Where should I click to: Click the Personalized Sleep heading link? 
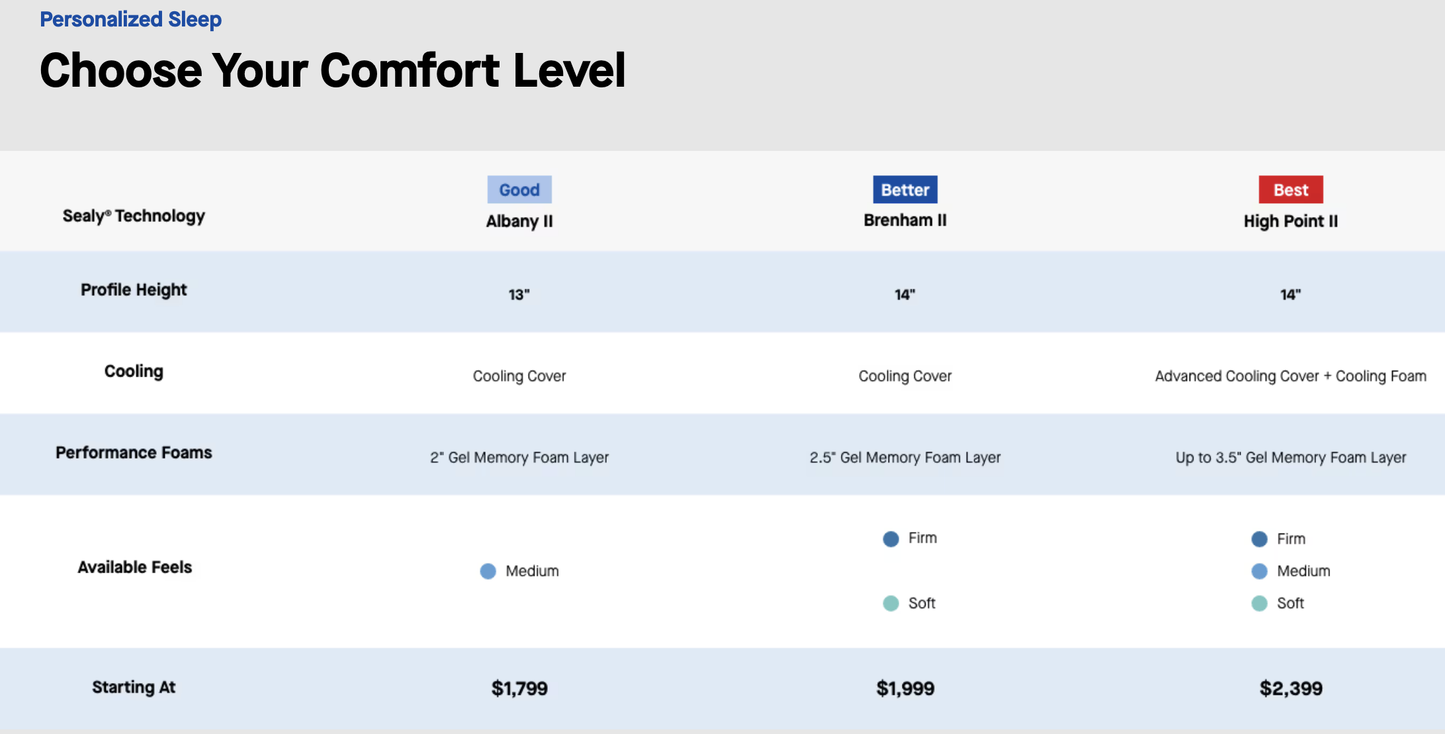pos(131,20)
